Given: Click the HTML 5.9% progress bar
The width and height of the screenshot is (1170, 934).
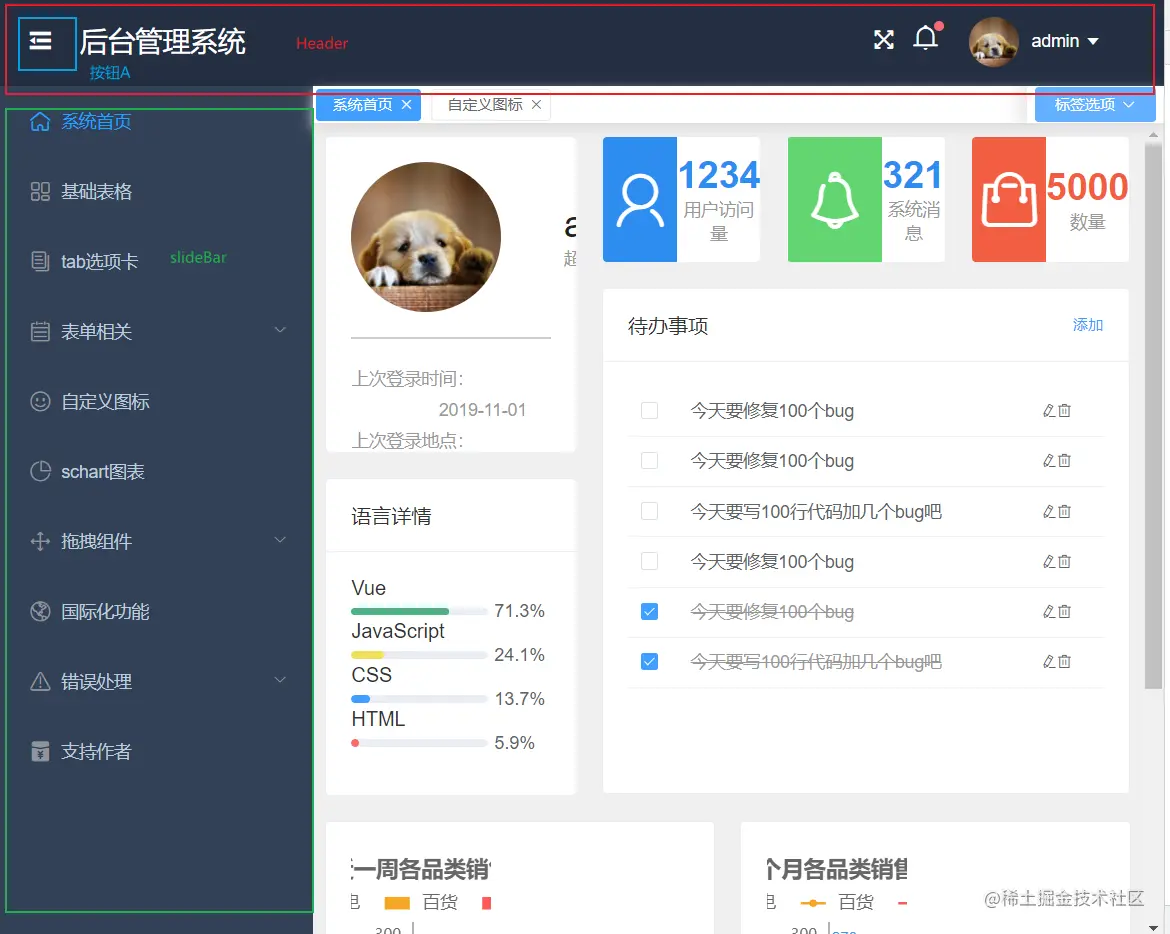Looking at the screenshot, I should (x=419, y=743).
